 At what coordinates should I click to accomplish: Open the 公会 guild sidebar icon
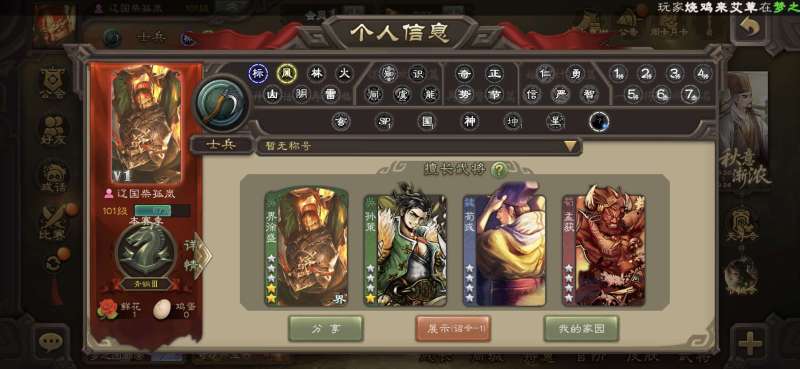coord(53,82)
